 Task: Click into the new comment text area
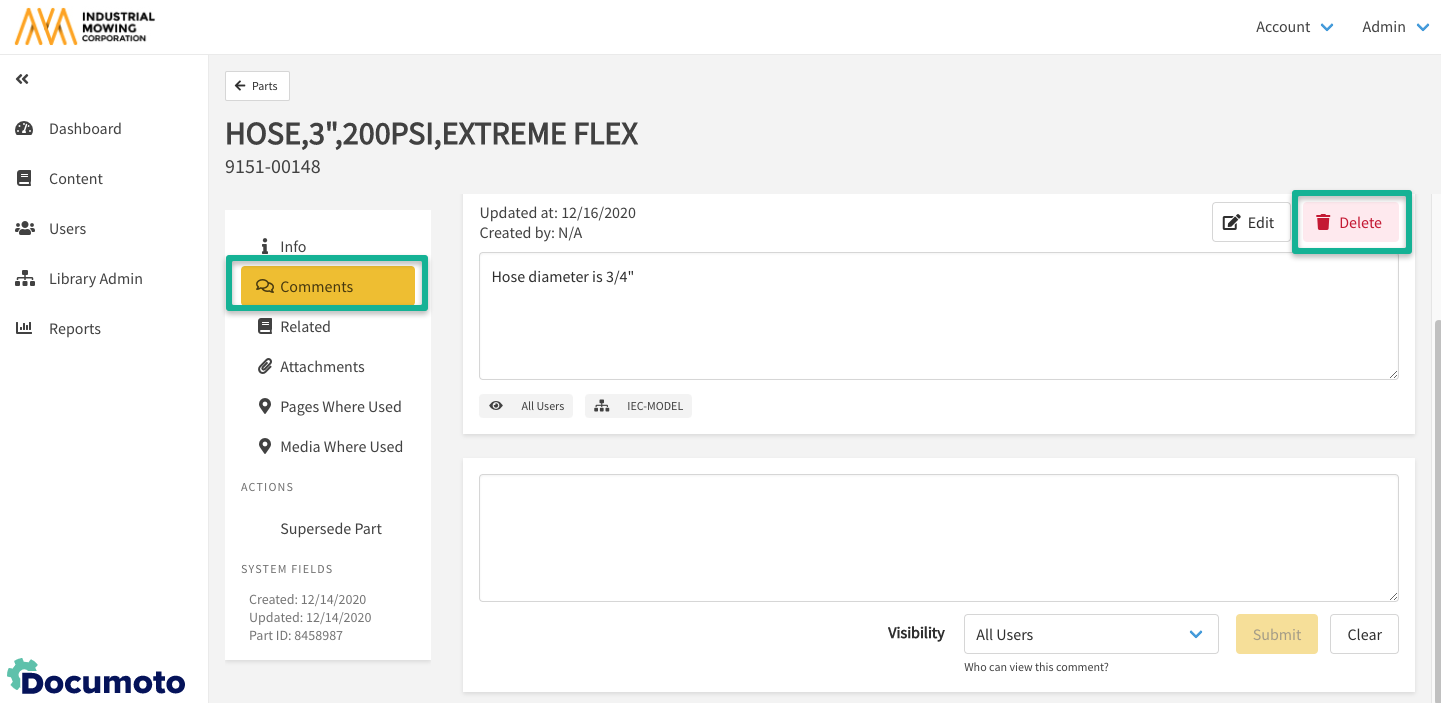[938, 538]
